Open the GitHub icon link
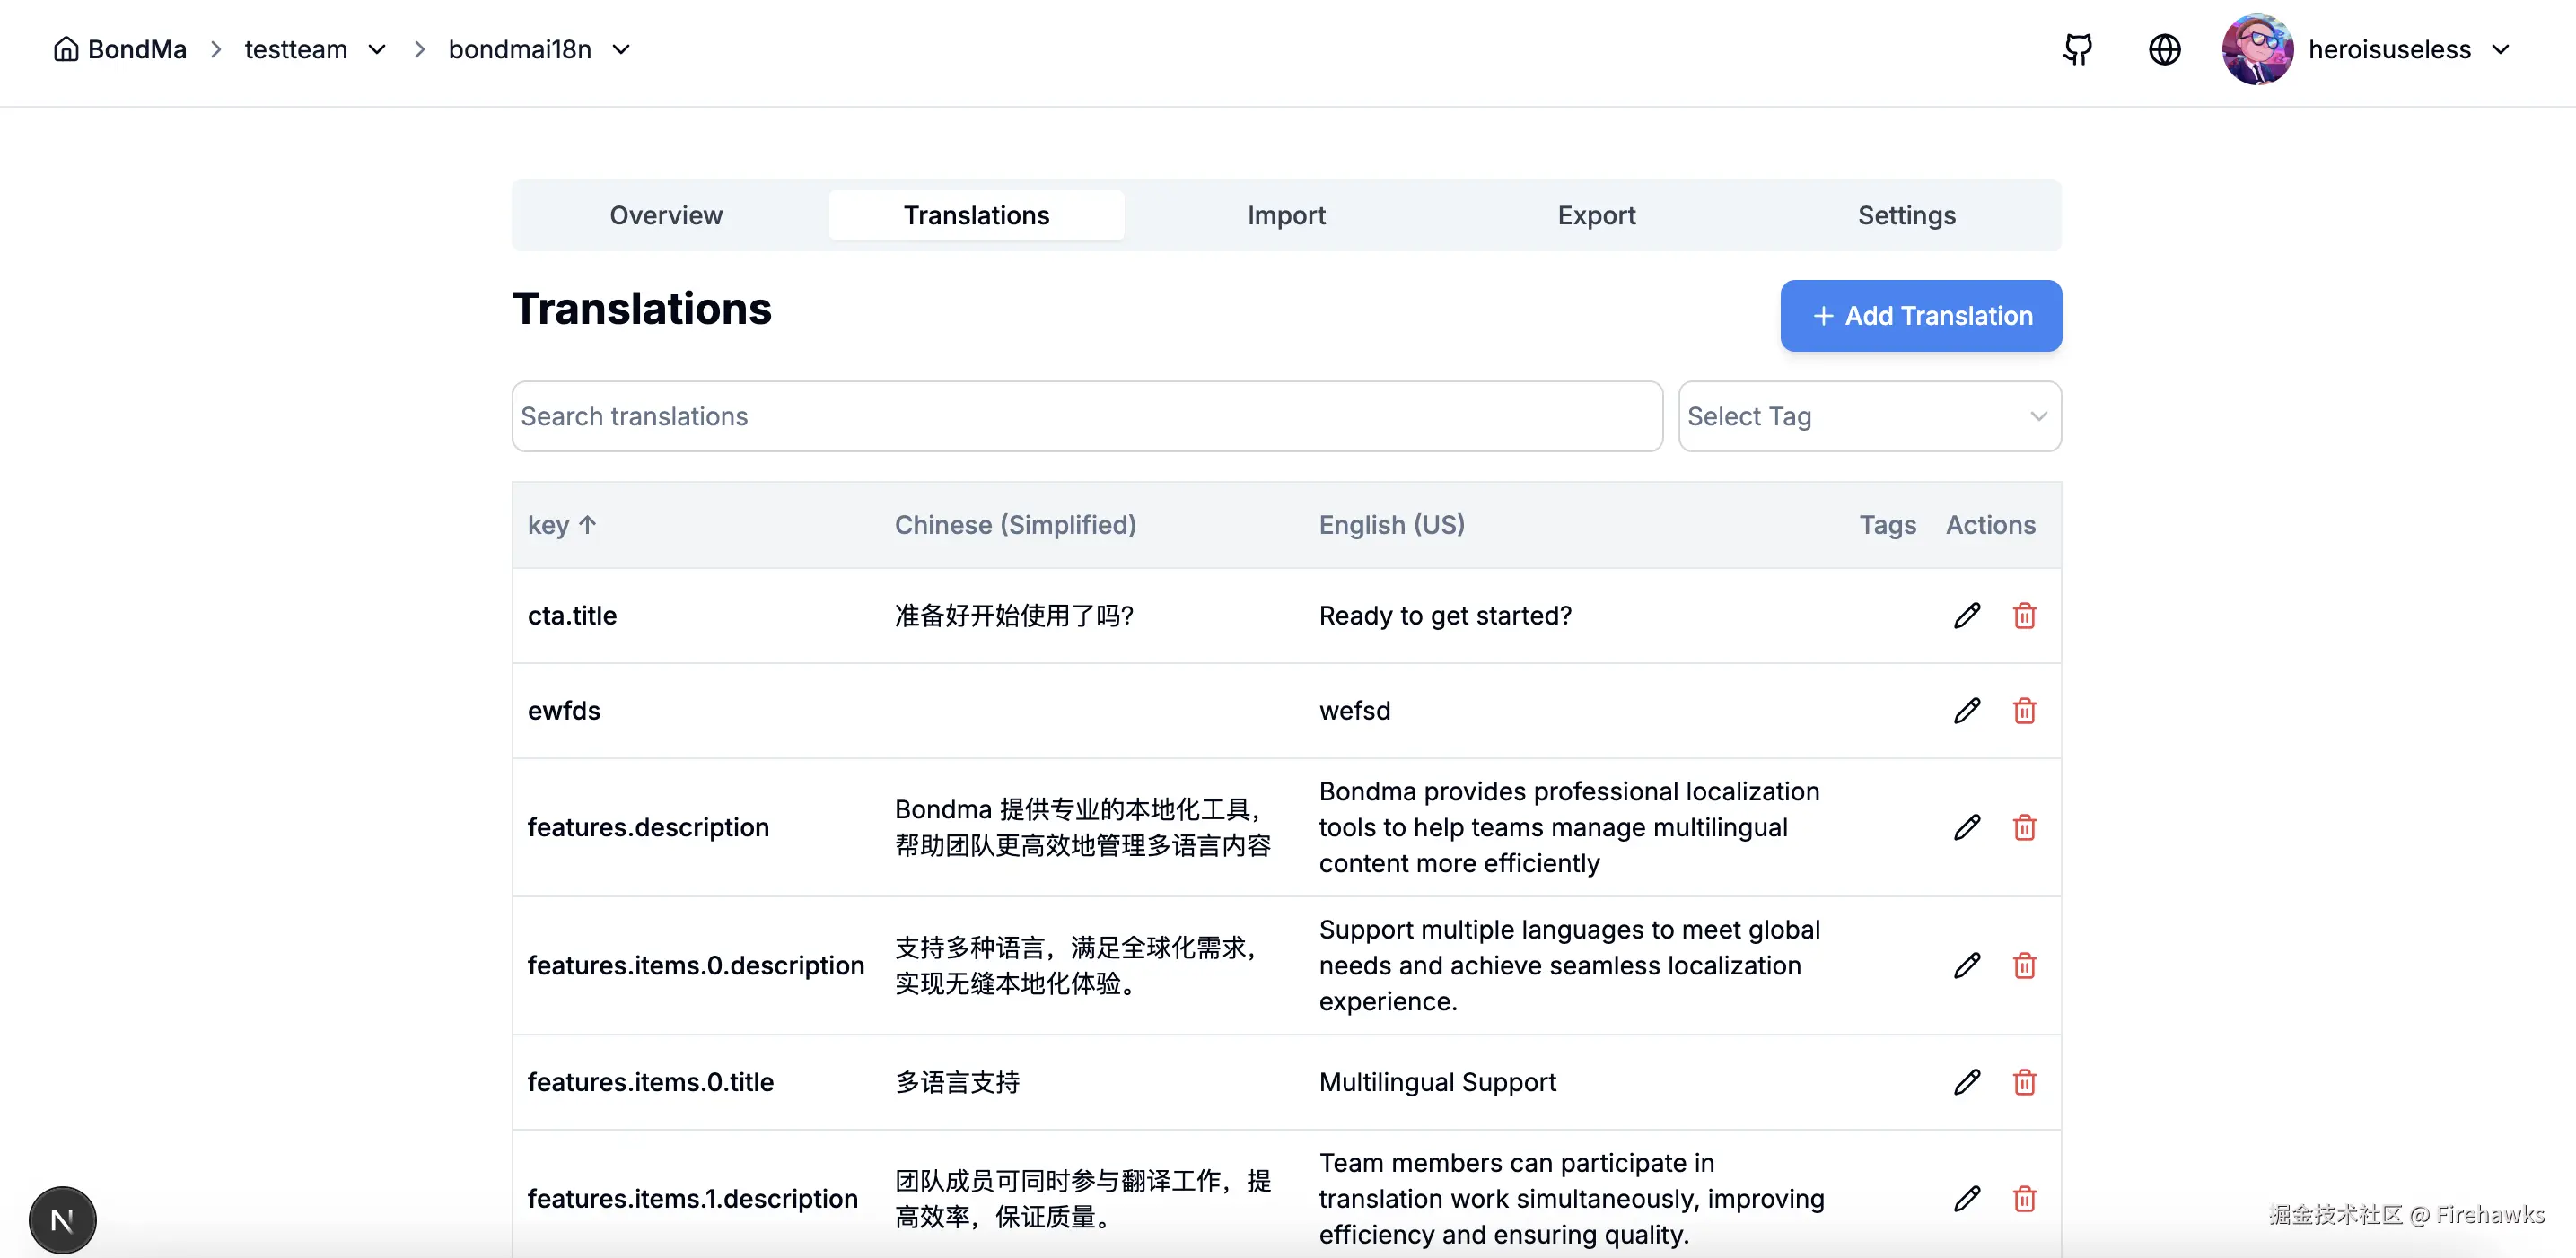 [2077, 49]
